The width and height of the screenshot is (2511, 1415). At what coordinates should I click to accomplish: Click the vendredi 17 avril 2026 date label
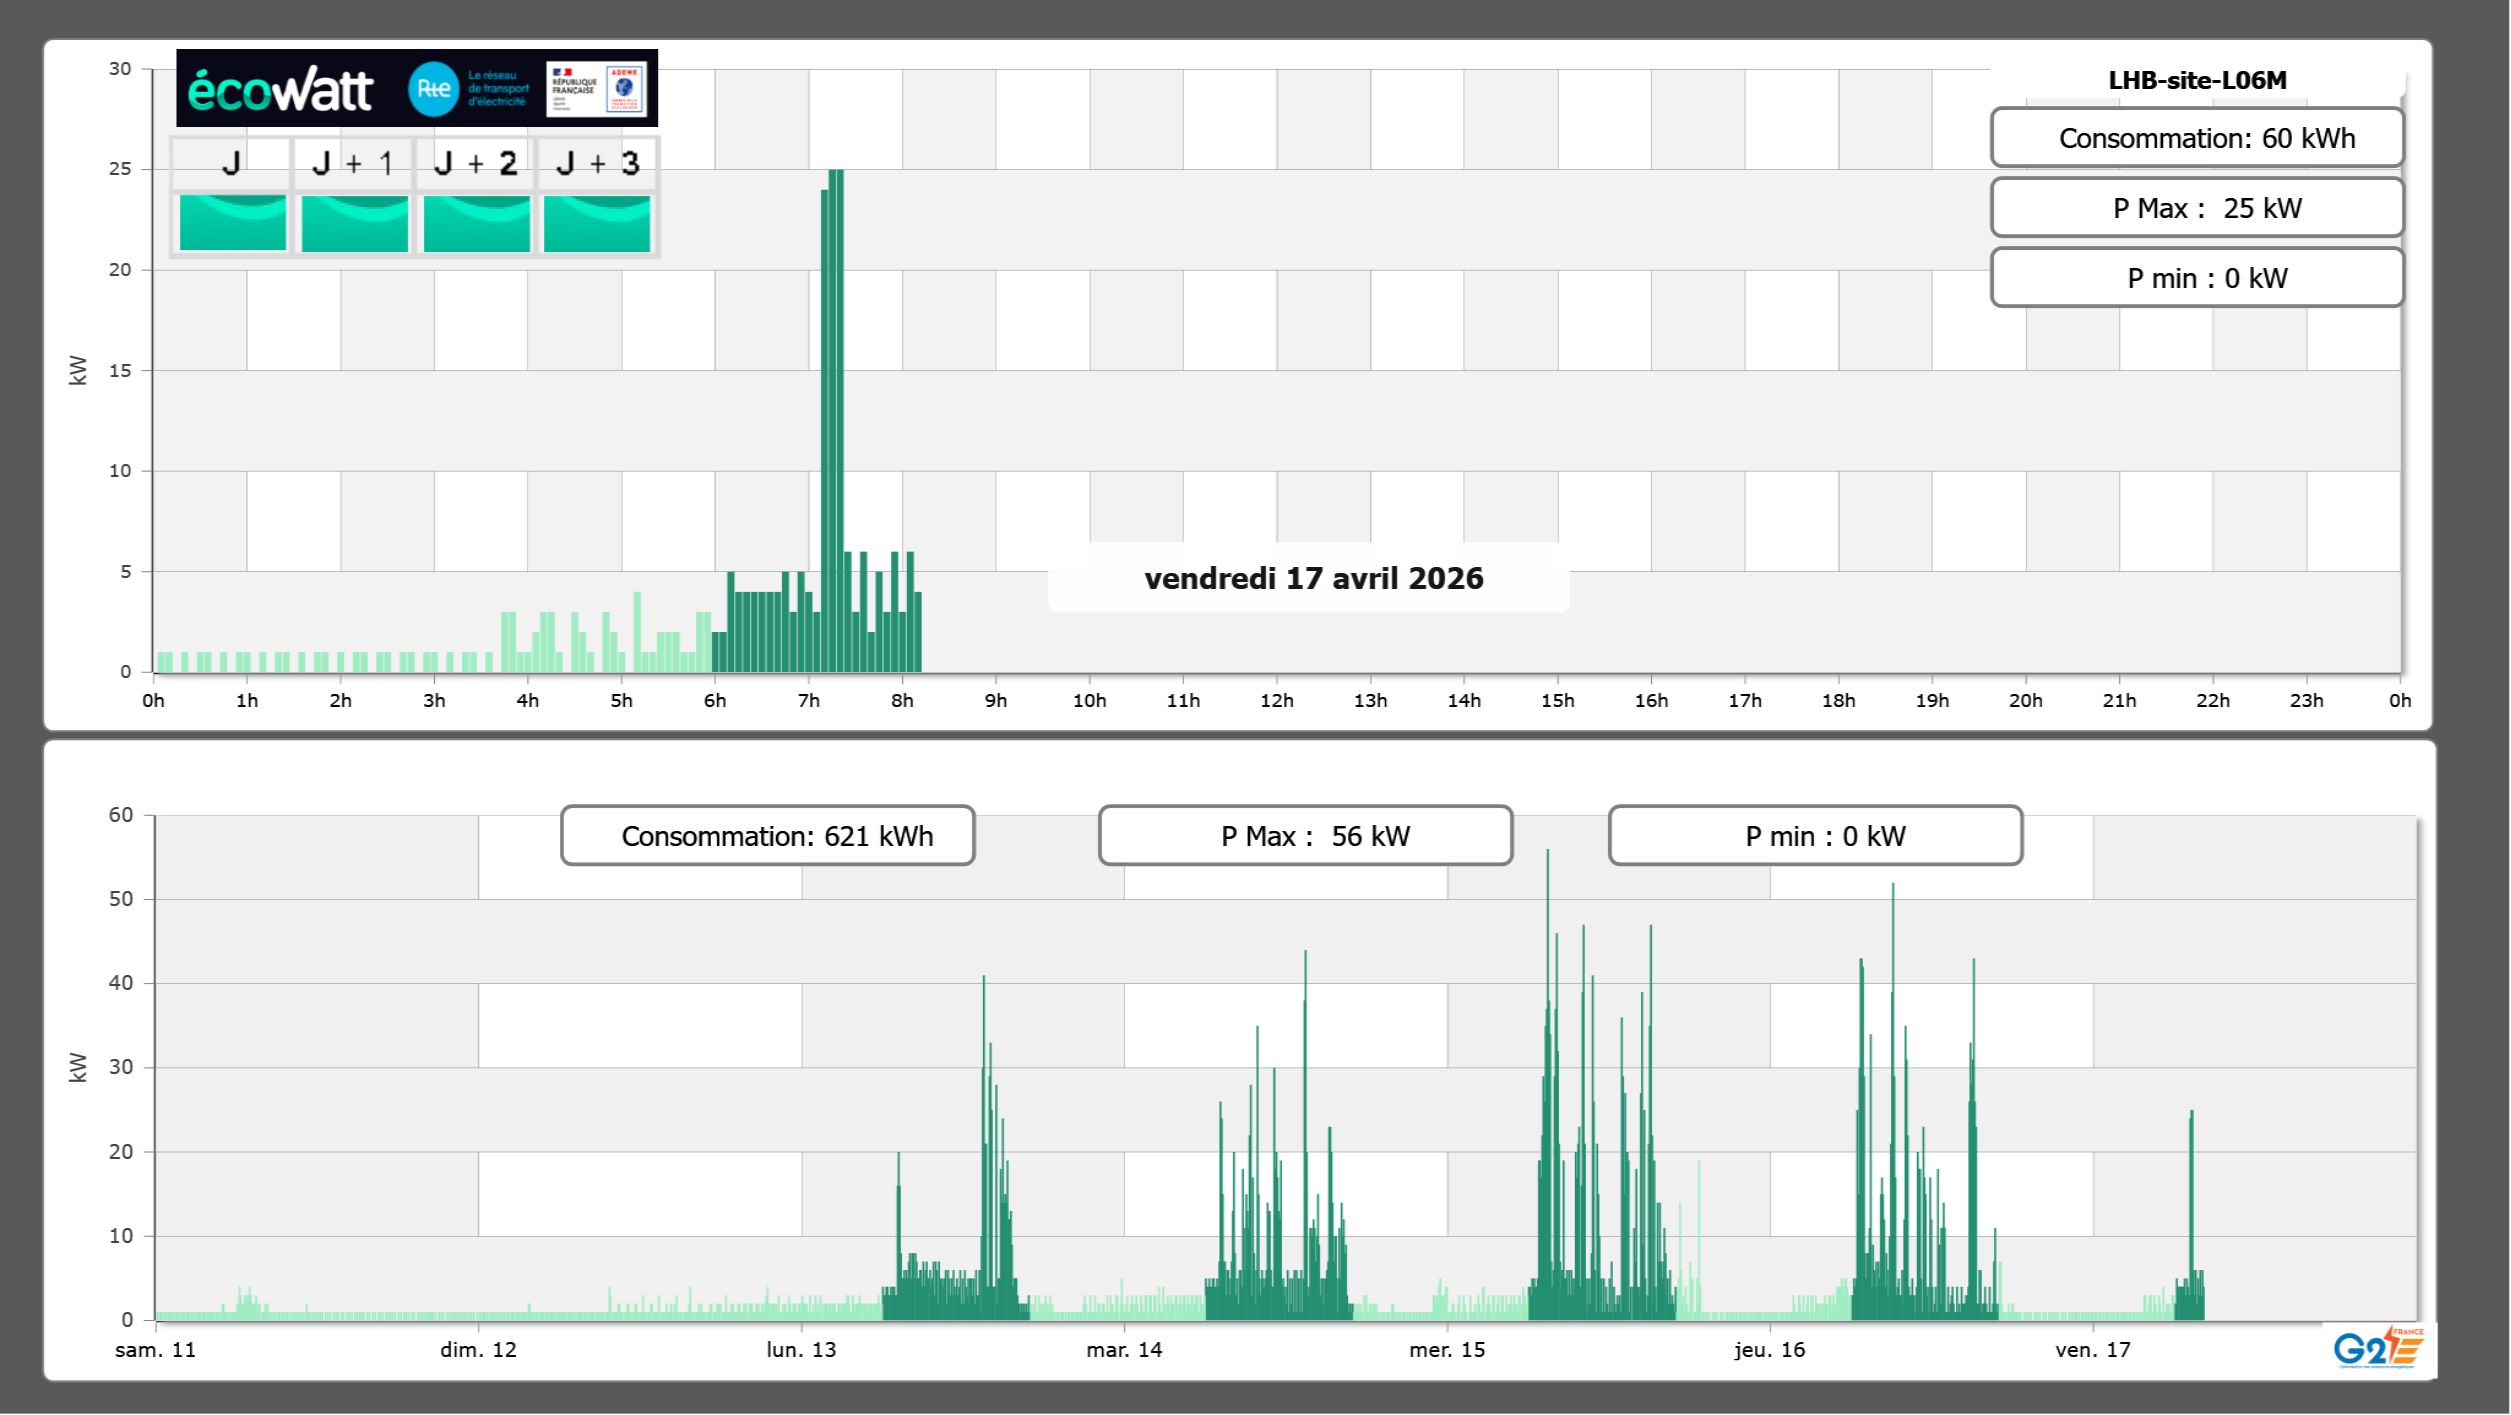1313,578
